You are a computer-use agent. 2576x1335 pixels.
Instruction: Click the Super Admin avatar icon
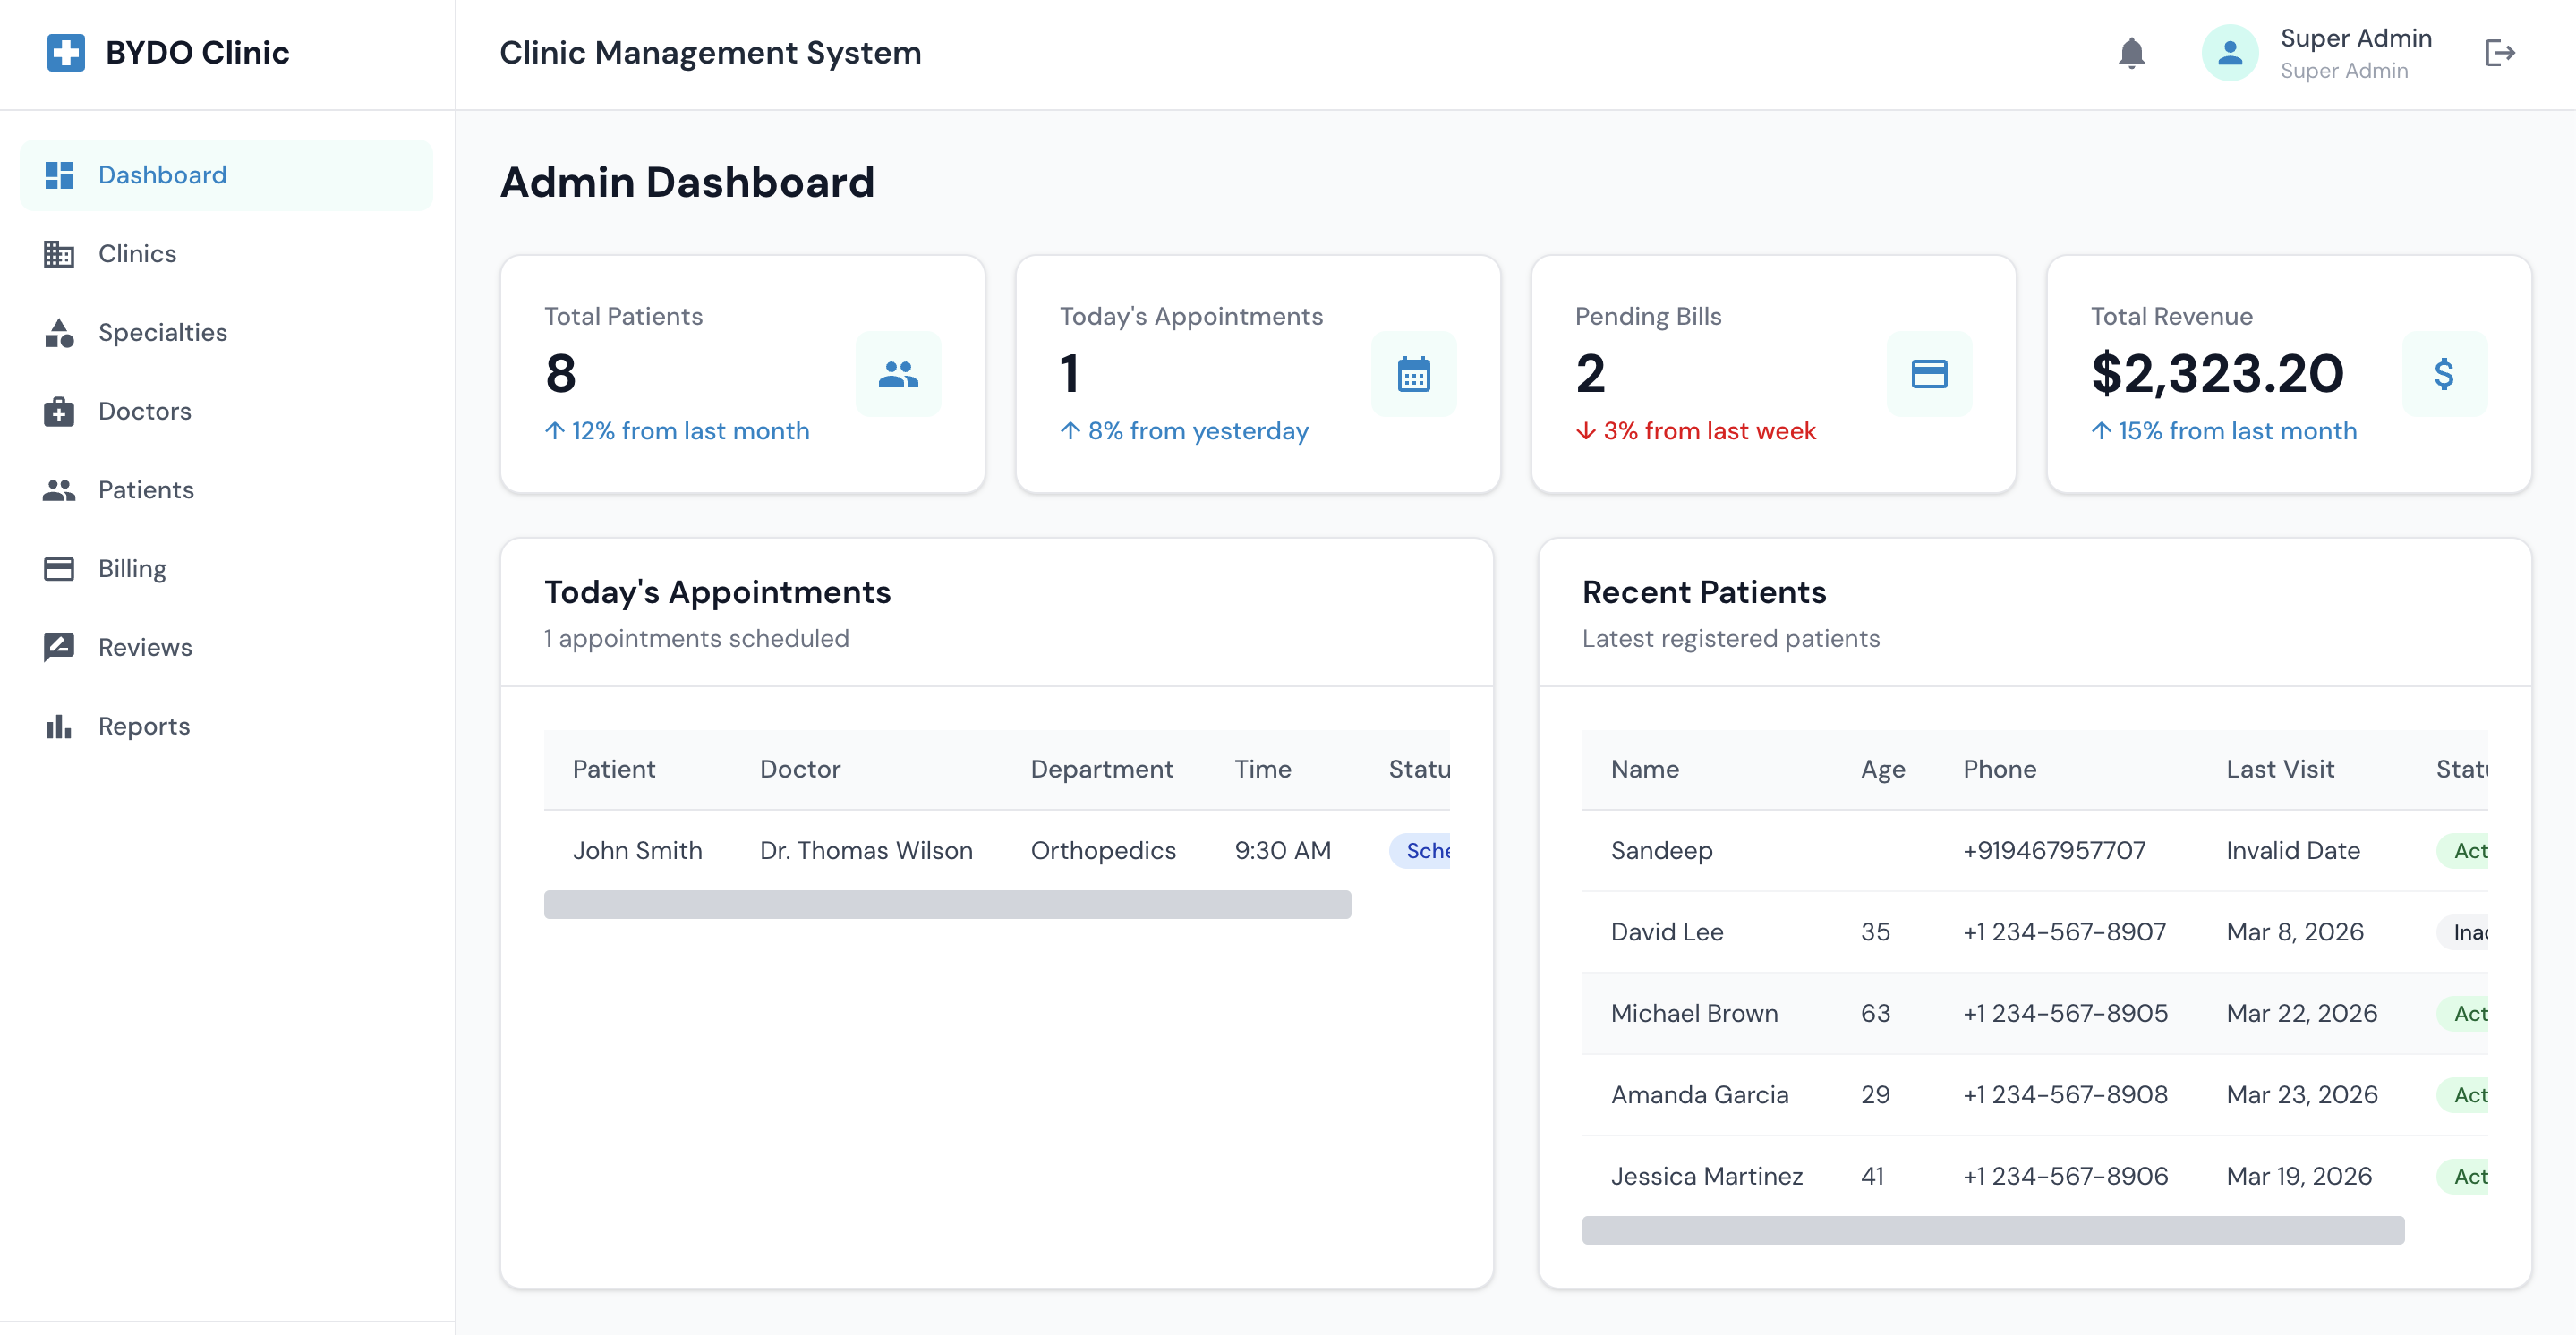[x=2229, y=53]
